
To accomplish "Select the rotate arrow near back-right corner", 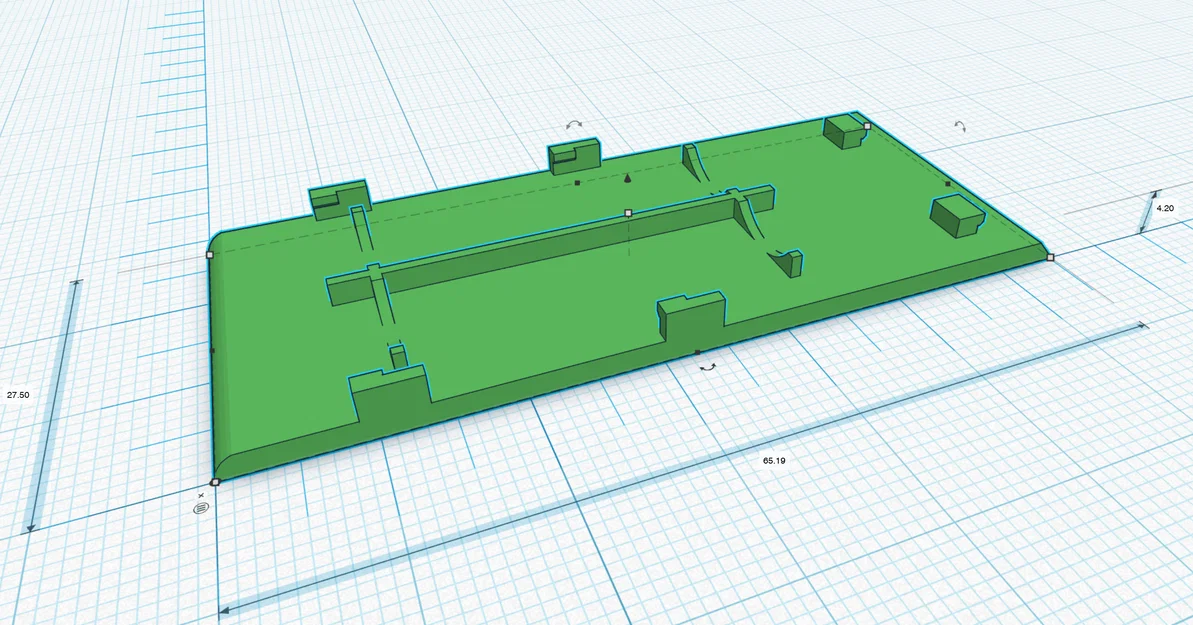I will coord(961,126).
